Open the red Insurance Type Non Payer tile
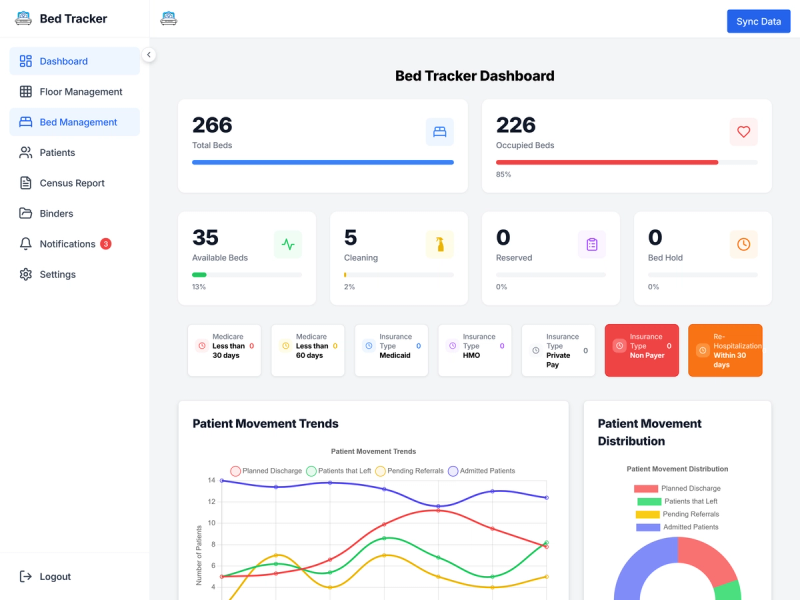This screenshot has height=600, width=800. click(642, 351)
